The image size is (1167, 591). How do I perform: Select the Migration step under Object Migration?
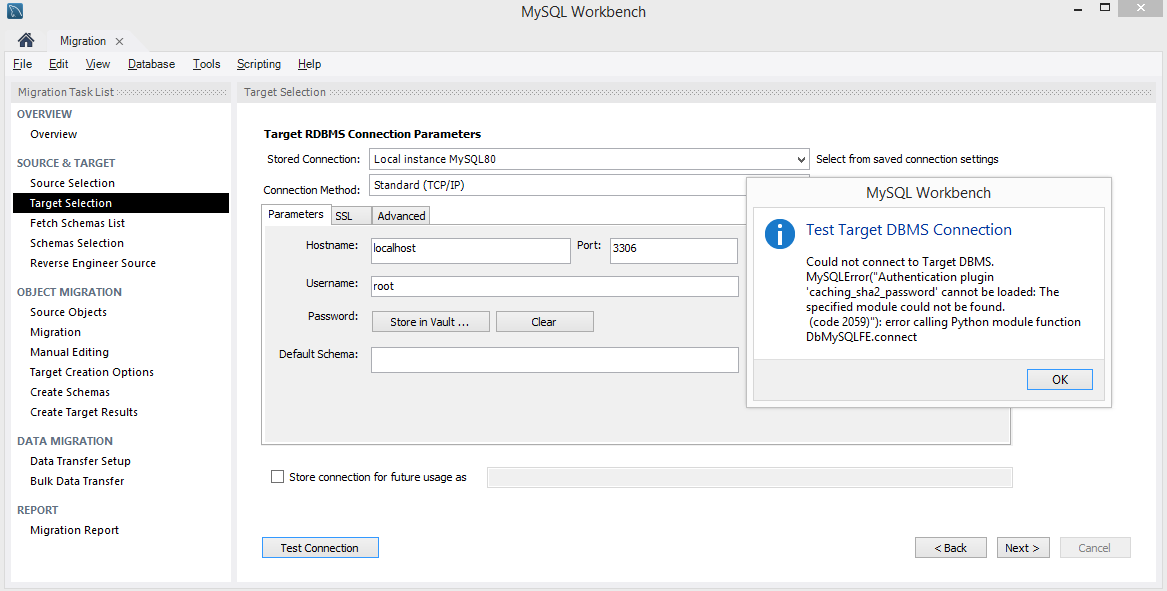click(x=56, y=333)
